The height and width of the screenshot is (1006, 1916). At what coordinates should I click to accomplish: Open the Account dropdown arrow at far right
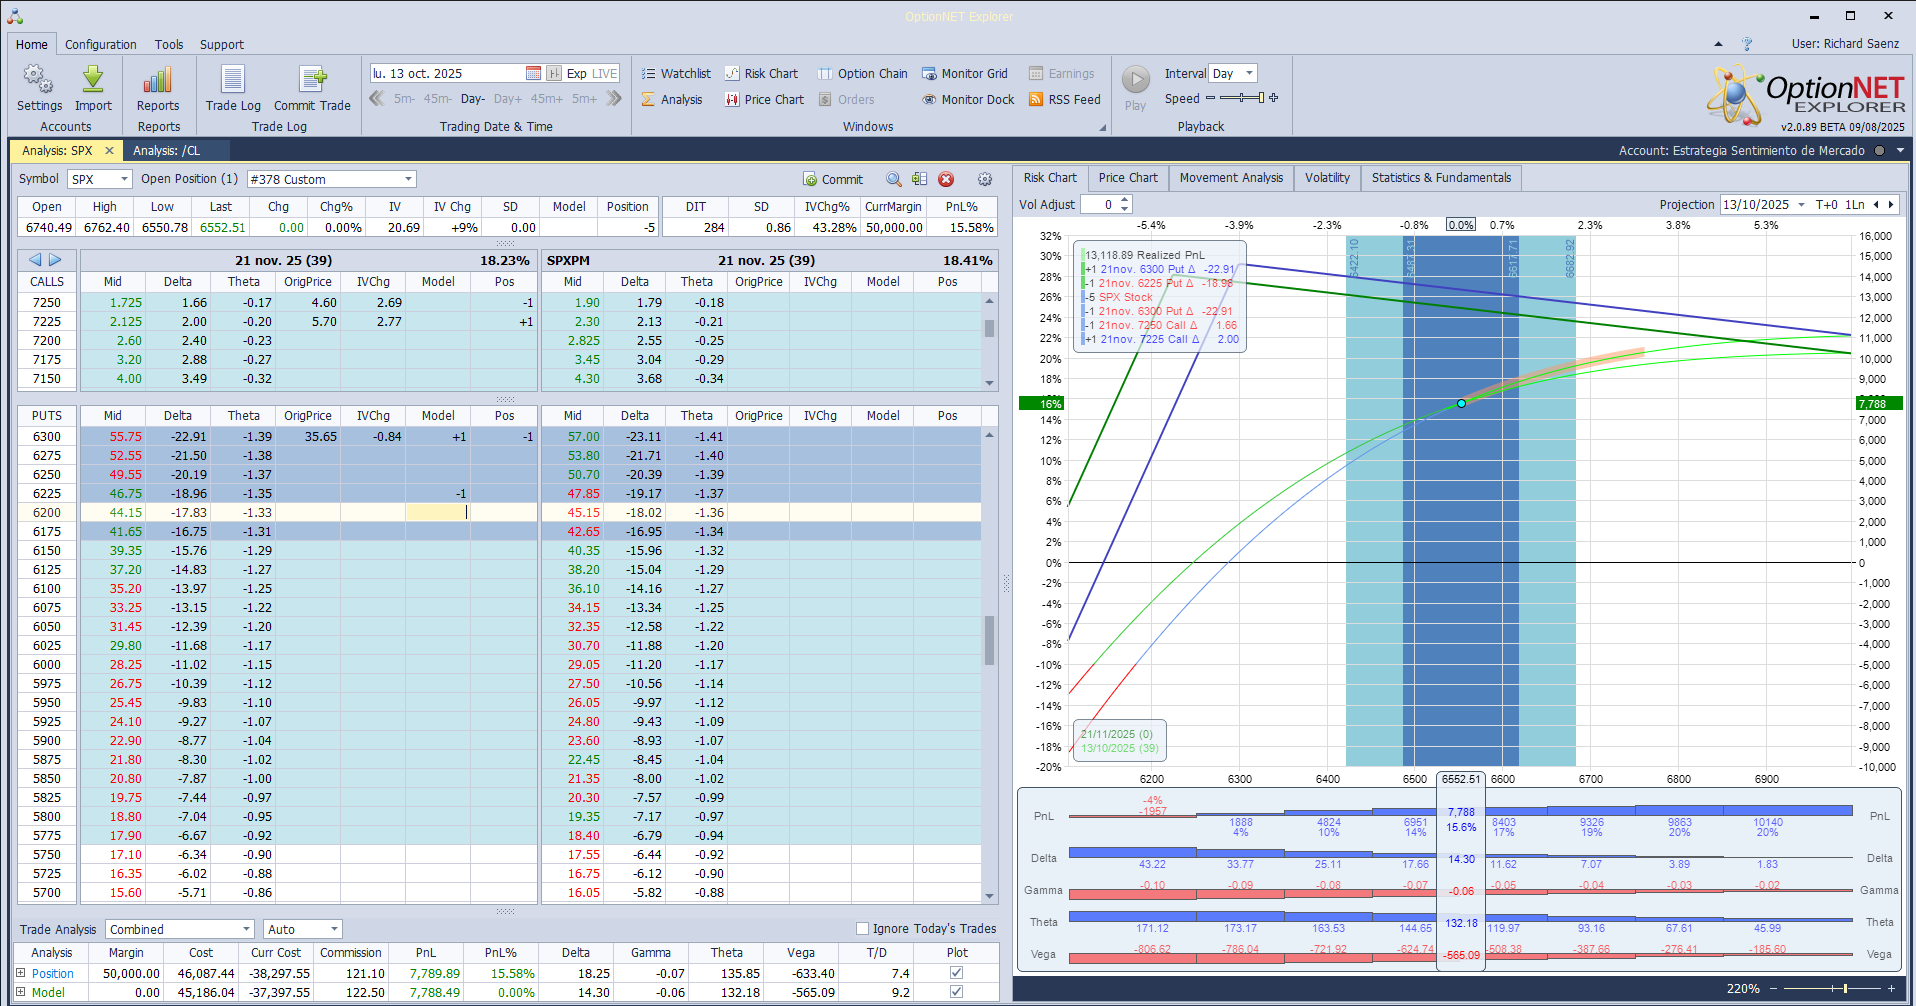coord(1900,150)
